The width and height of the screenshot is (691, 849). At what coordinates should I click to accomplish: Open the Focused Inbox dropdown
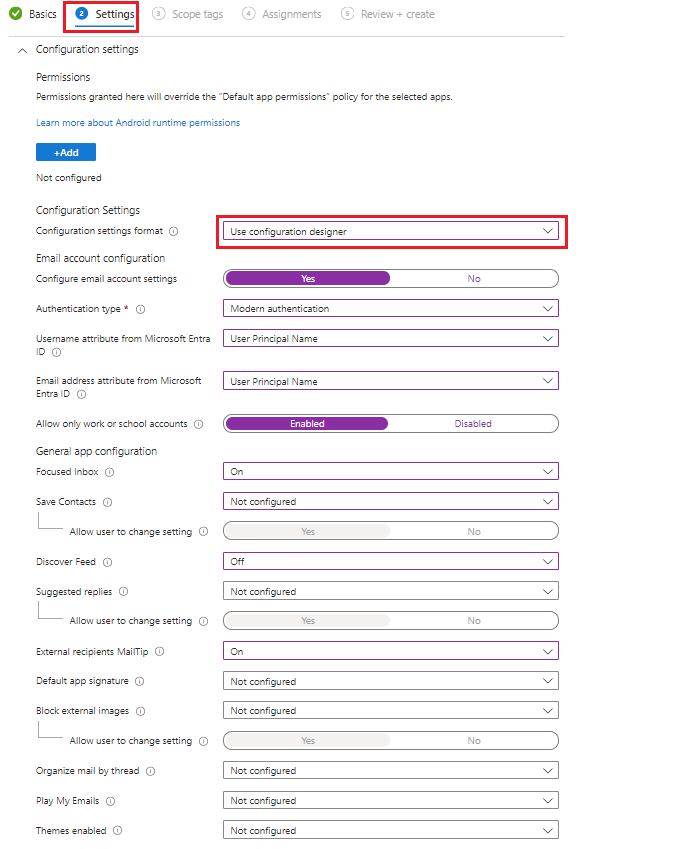point(392,471)
